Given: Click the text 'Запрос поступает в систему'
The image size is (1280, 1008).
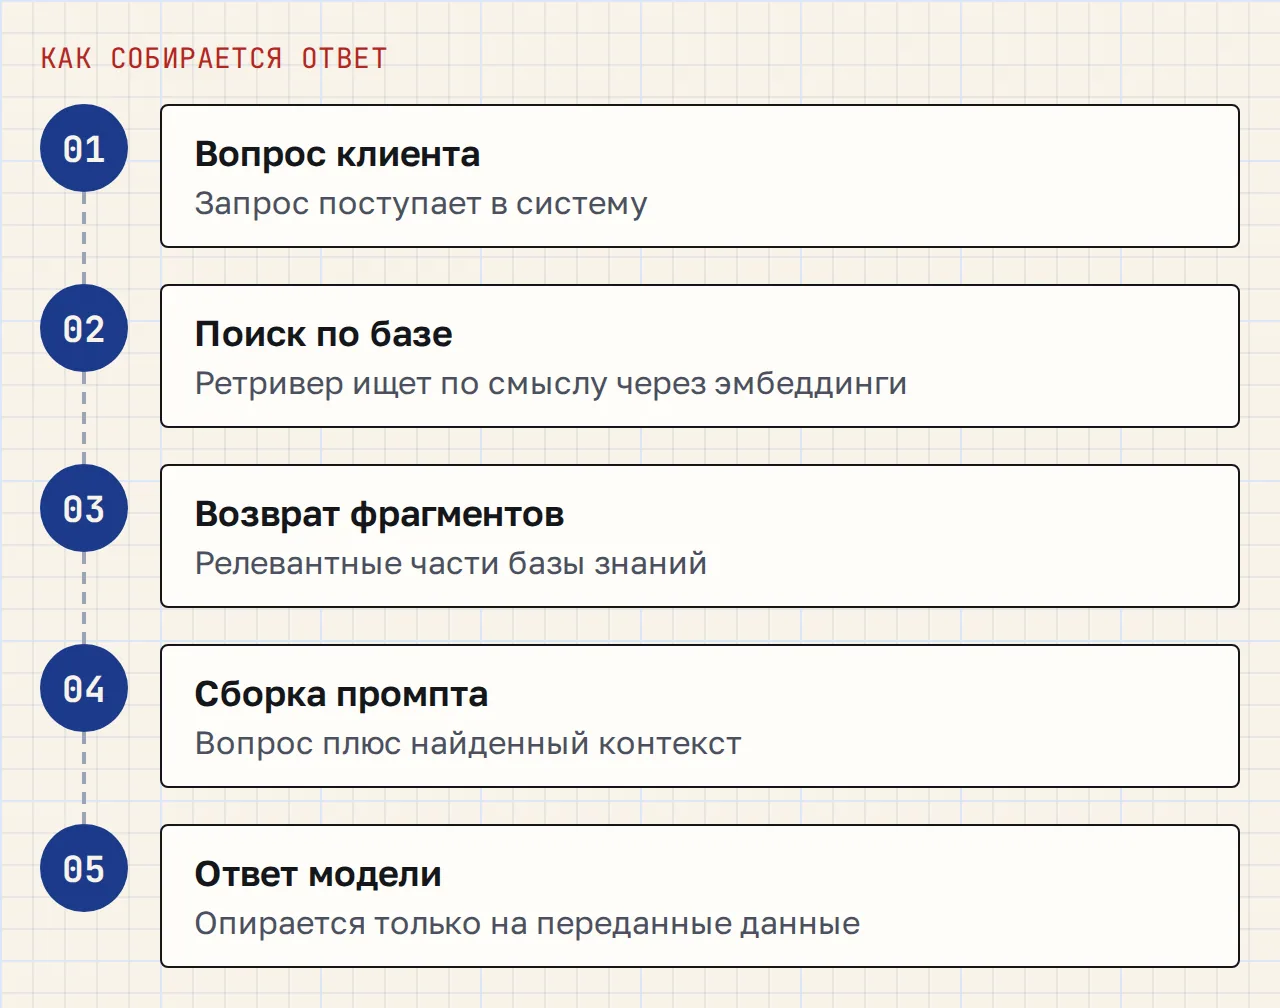Looking at the screenshot, I should point(421,204).
